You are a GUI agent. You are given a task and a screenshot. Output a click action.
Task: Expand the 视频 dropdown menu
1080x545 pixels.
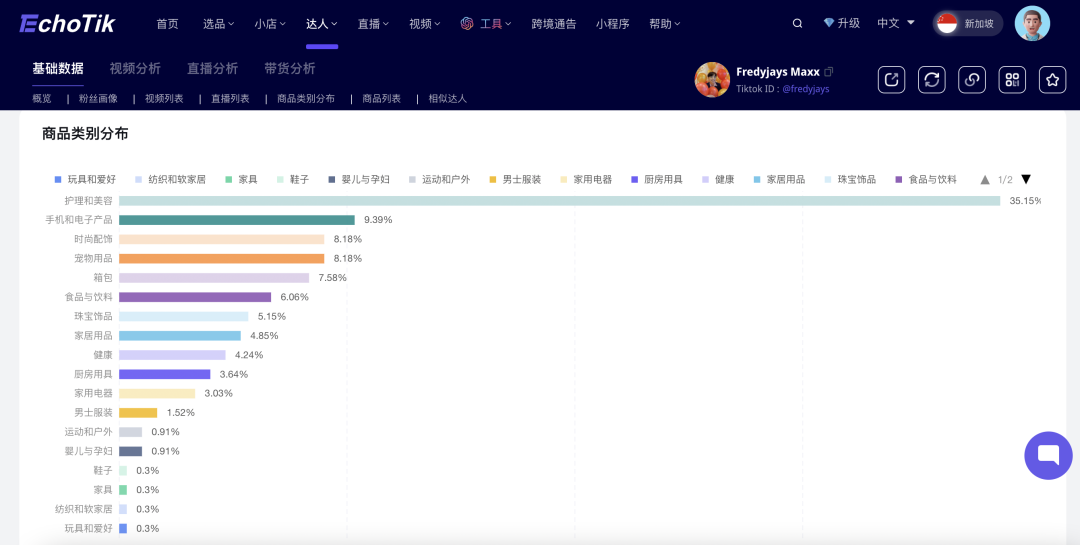tap(425, 23)
